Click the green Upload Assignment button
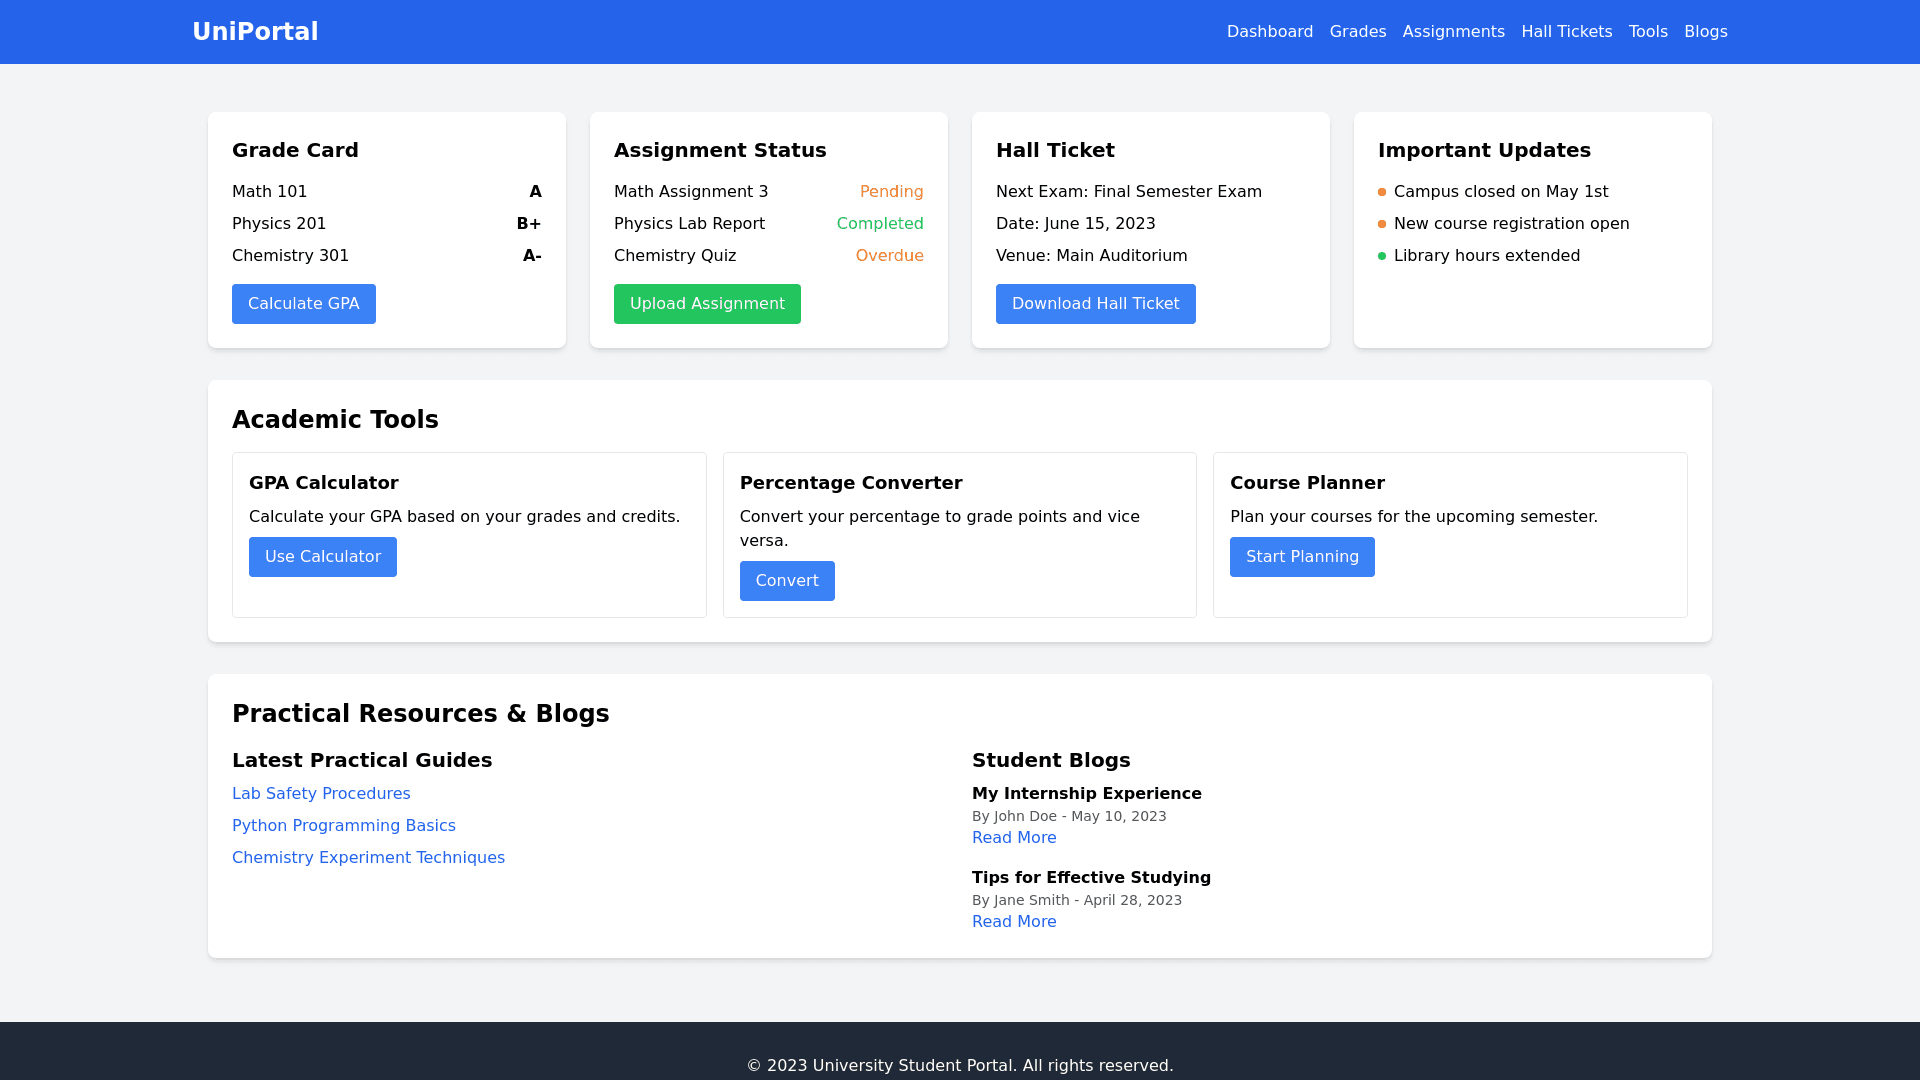This screenshot has width=1920, height=1080. tap(707, 304)
